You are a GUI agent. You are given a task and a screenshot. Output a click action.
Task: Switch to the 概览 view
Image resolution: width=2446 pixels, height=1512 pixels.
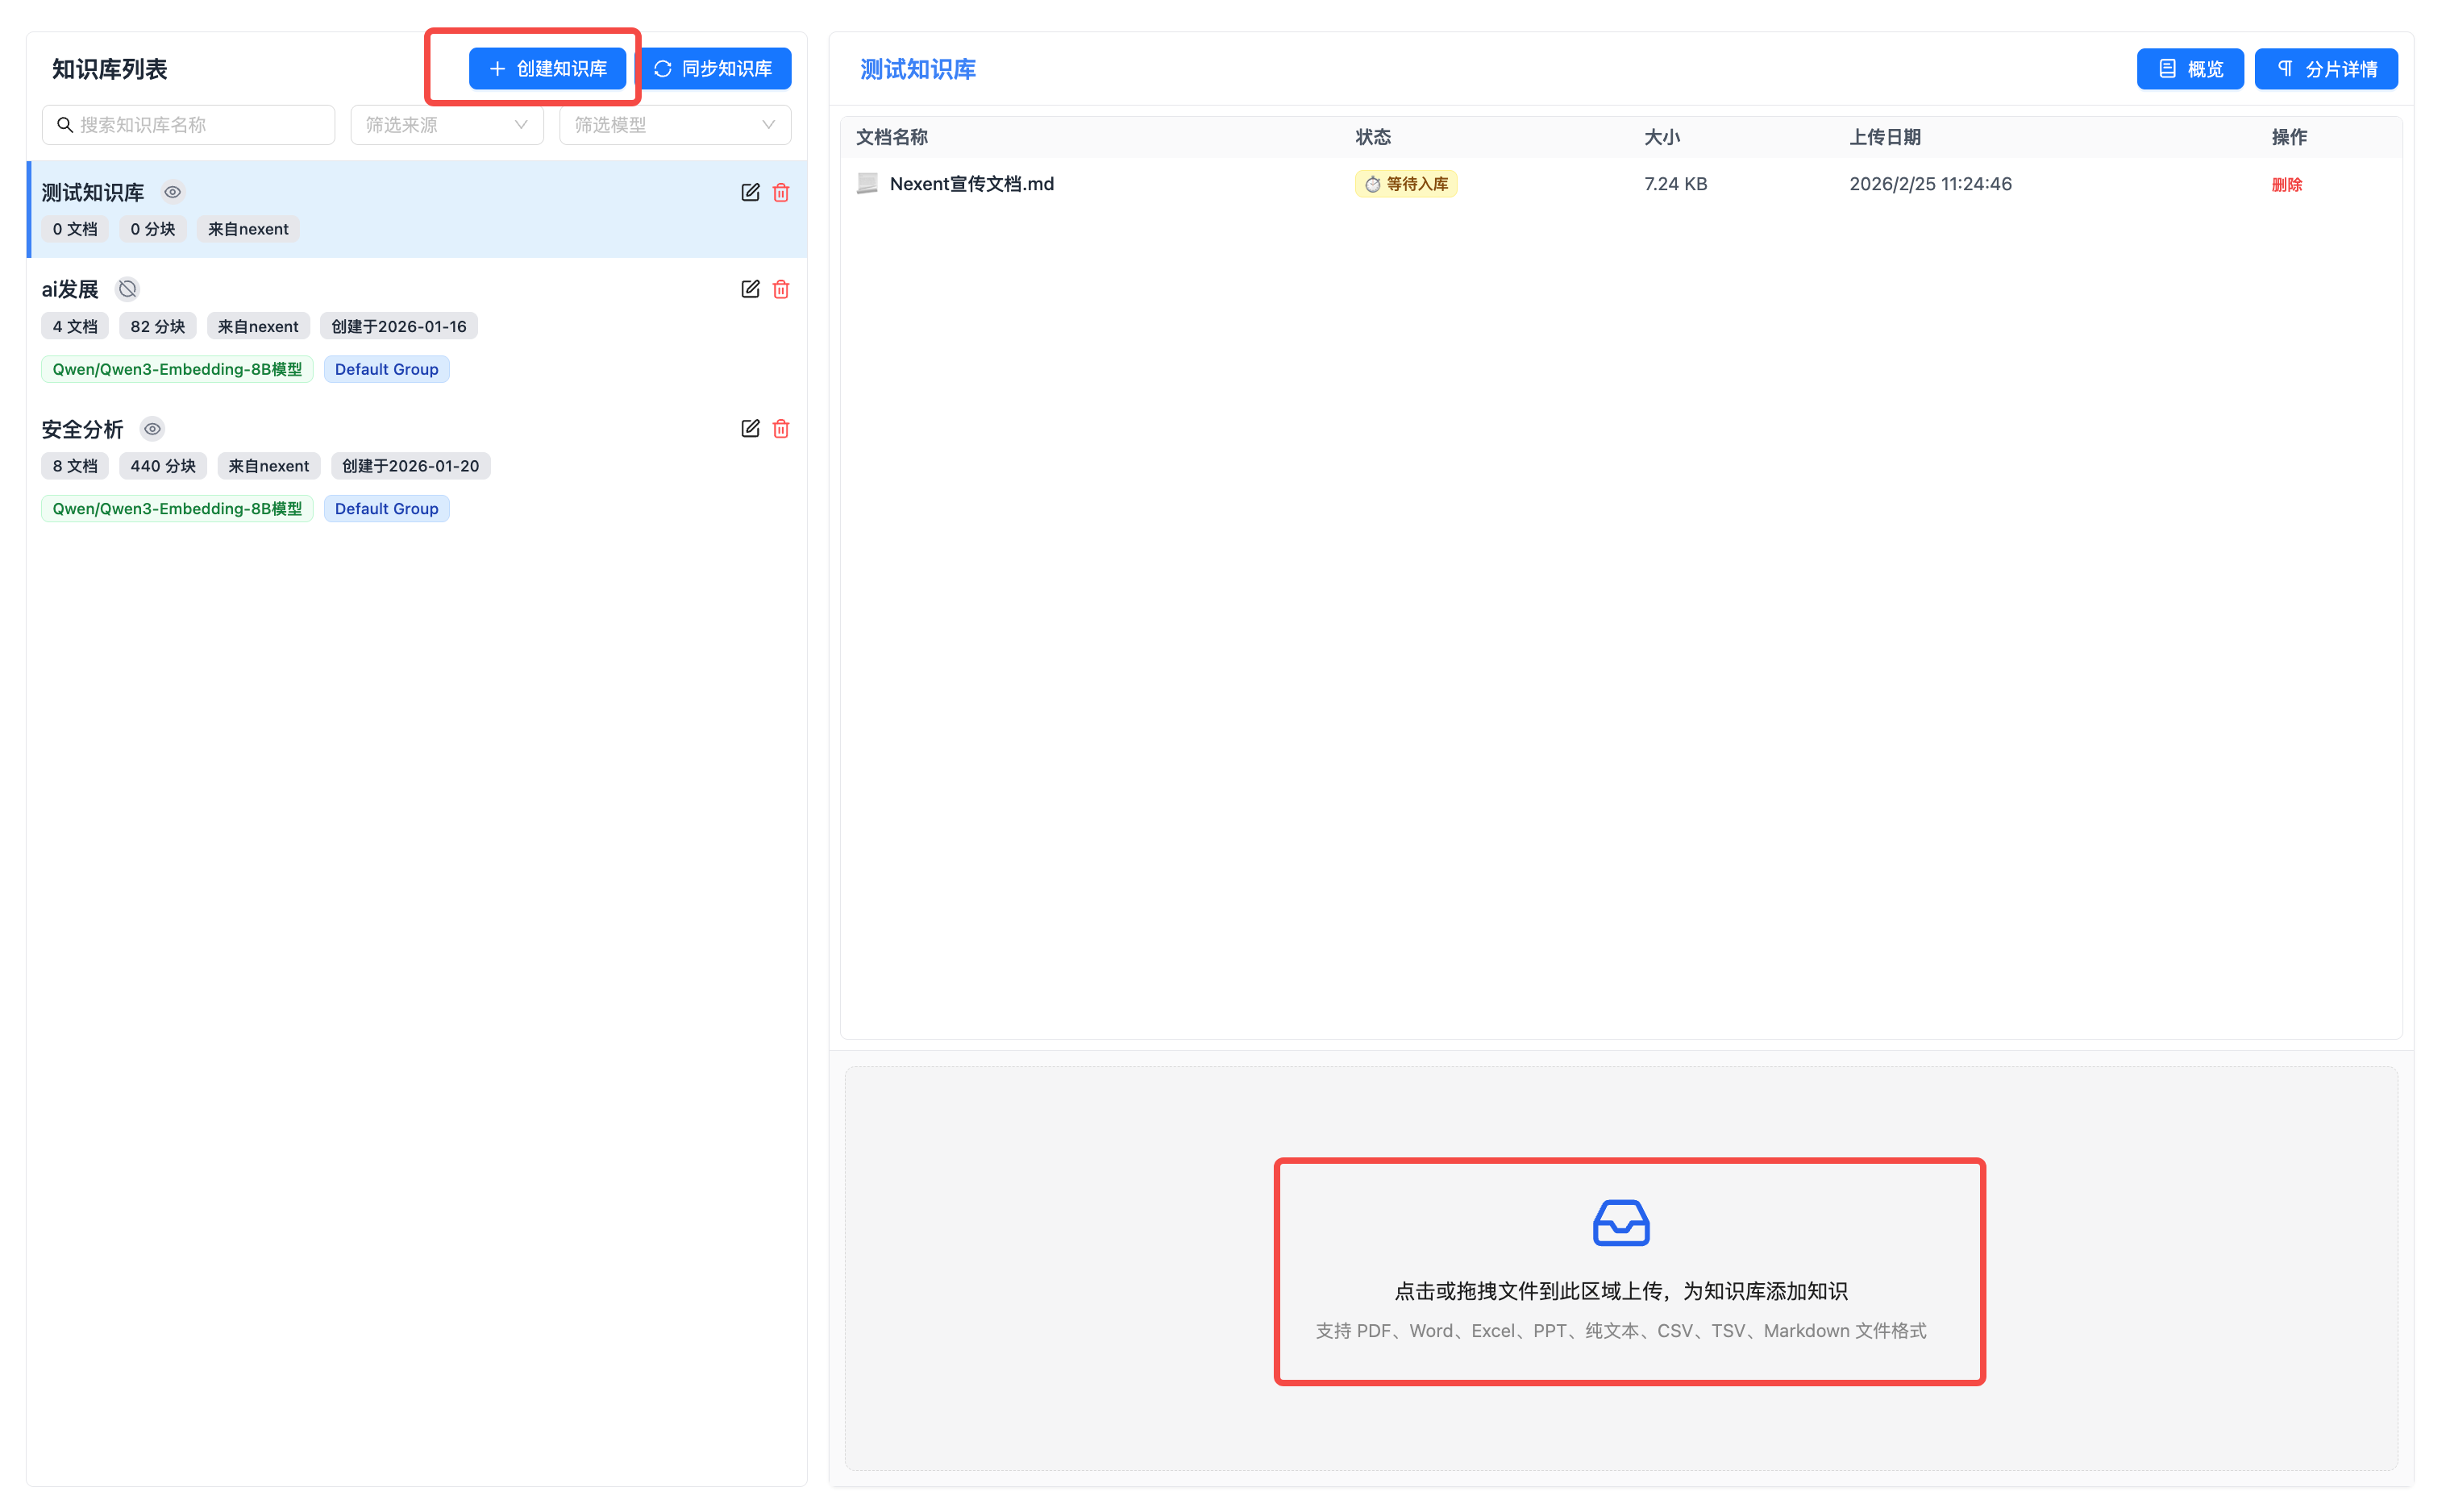(2189, 69)
